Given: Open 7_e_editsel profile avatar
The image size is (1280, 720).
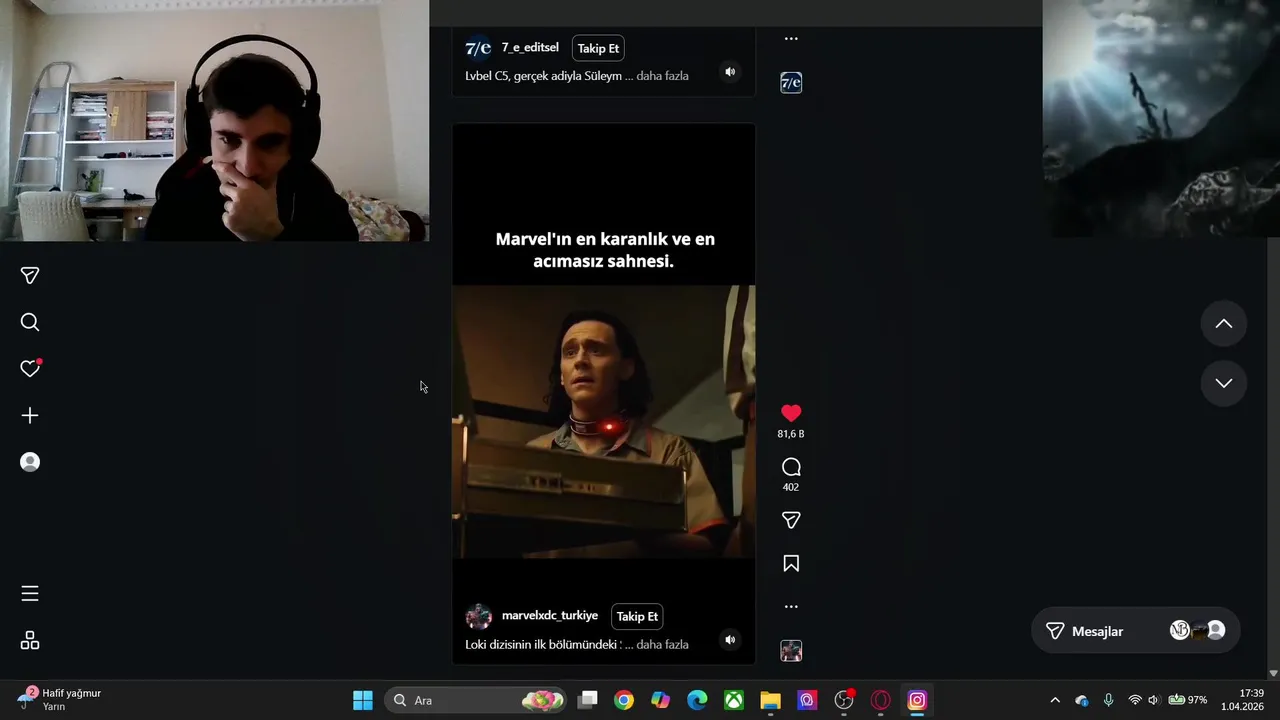Looking at the screenshot, I should pyautogui.click(x=479, y=48).
